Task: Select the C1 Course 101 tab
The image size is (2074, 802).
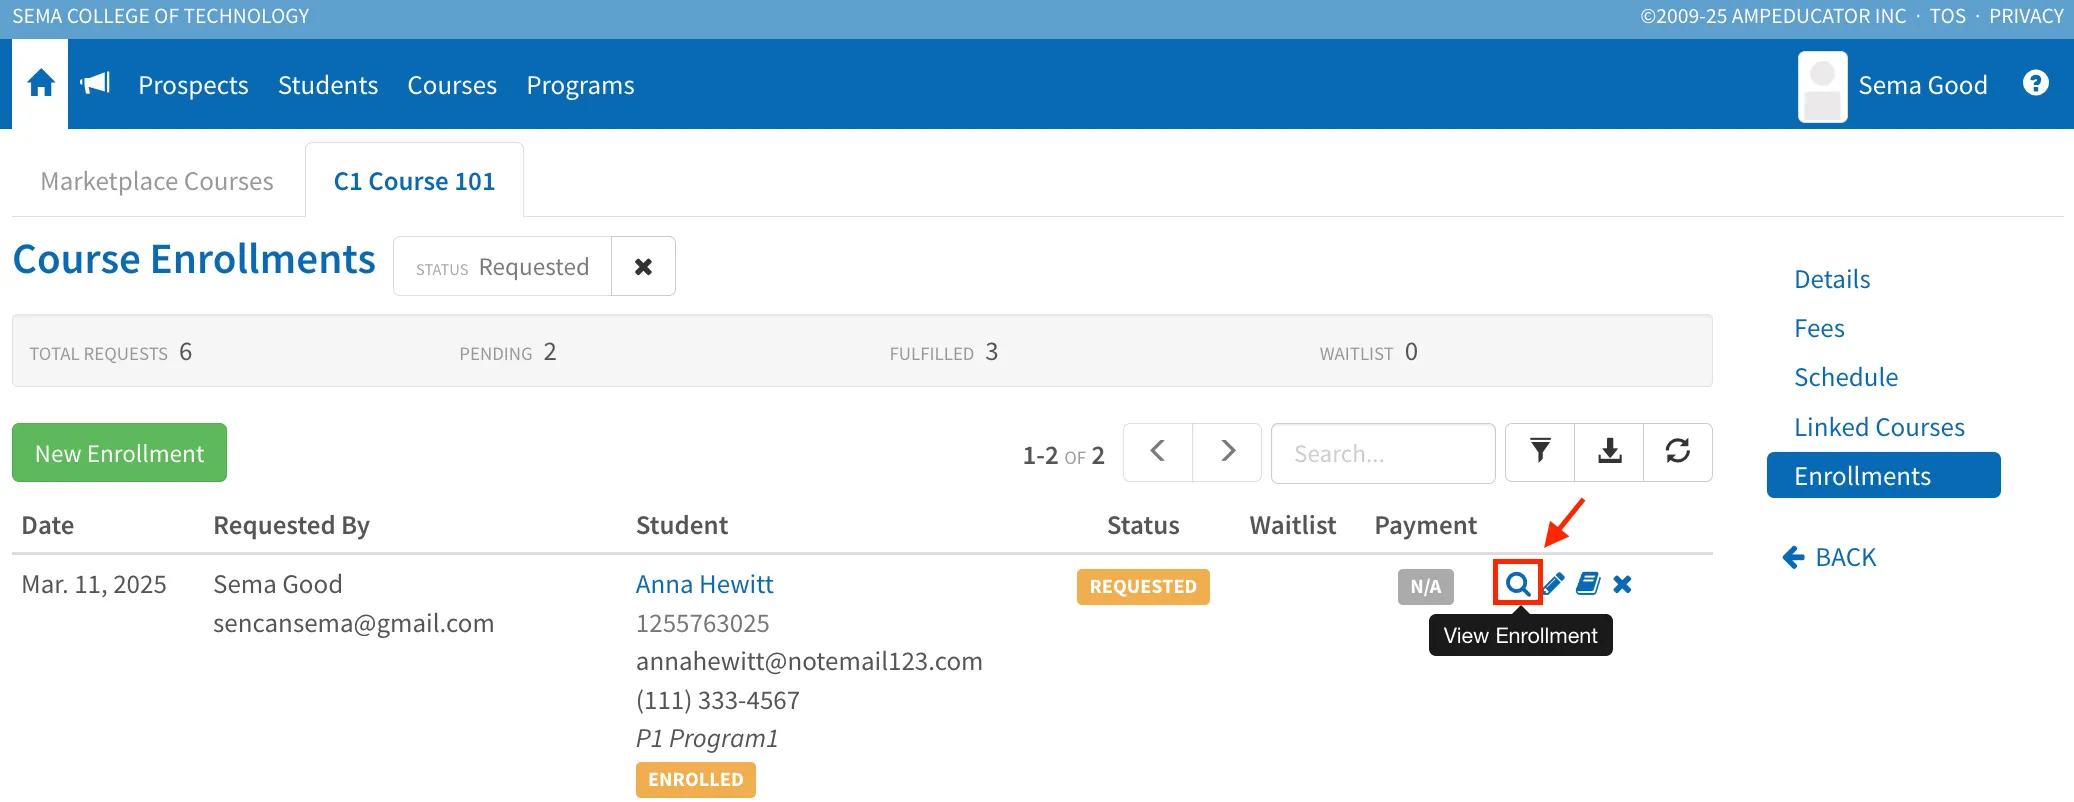Action: tap(414, 181)
